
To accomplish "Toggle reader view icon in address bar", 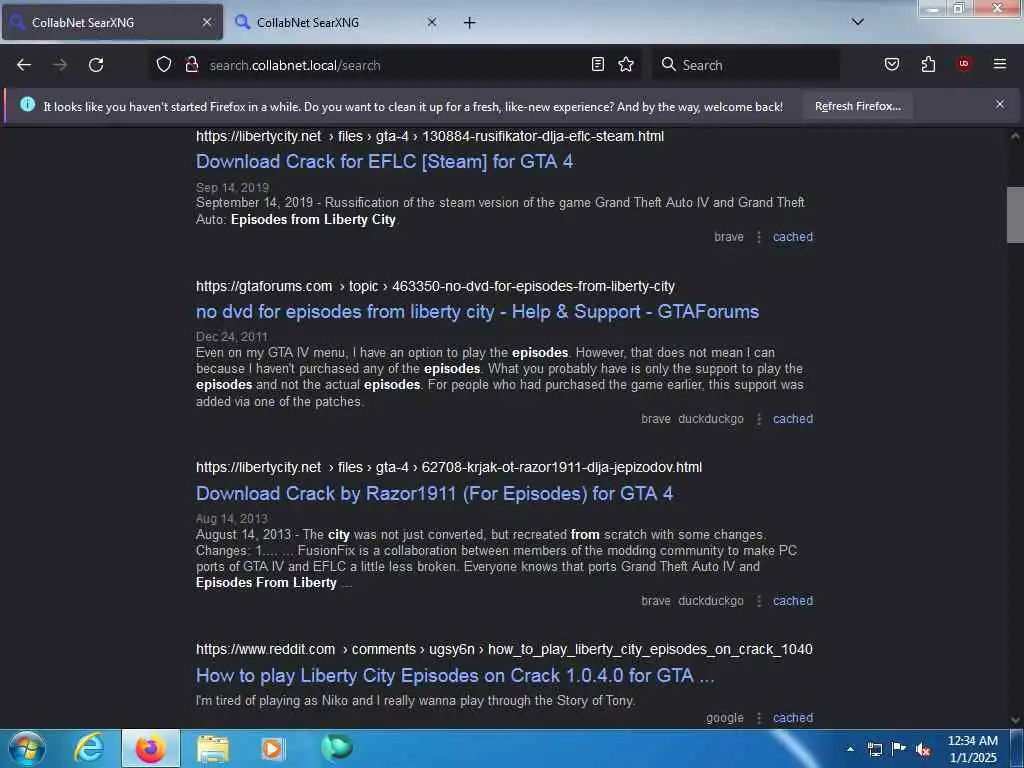I will point(598,64).
